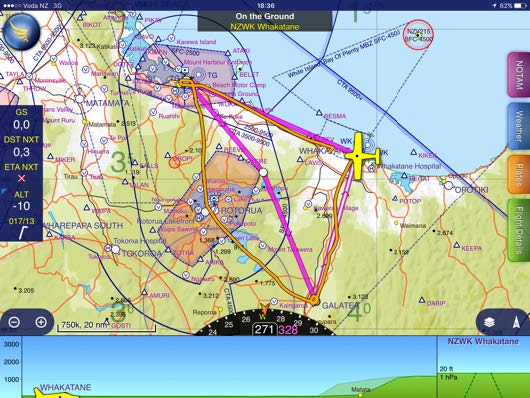Tap the NZV215 red restricted area circle
530x398 pixels.
(418, 35)
